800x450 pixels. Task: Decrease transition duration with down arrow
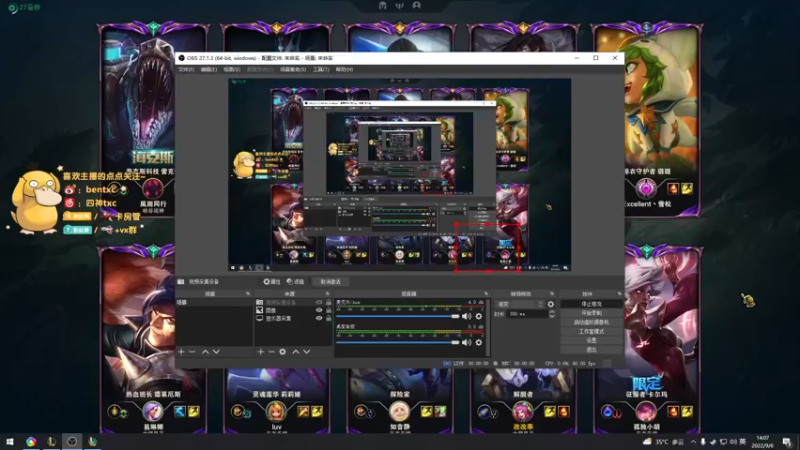552,317
